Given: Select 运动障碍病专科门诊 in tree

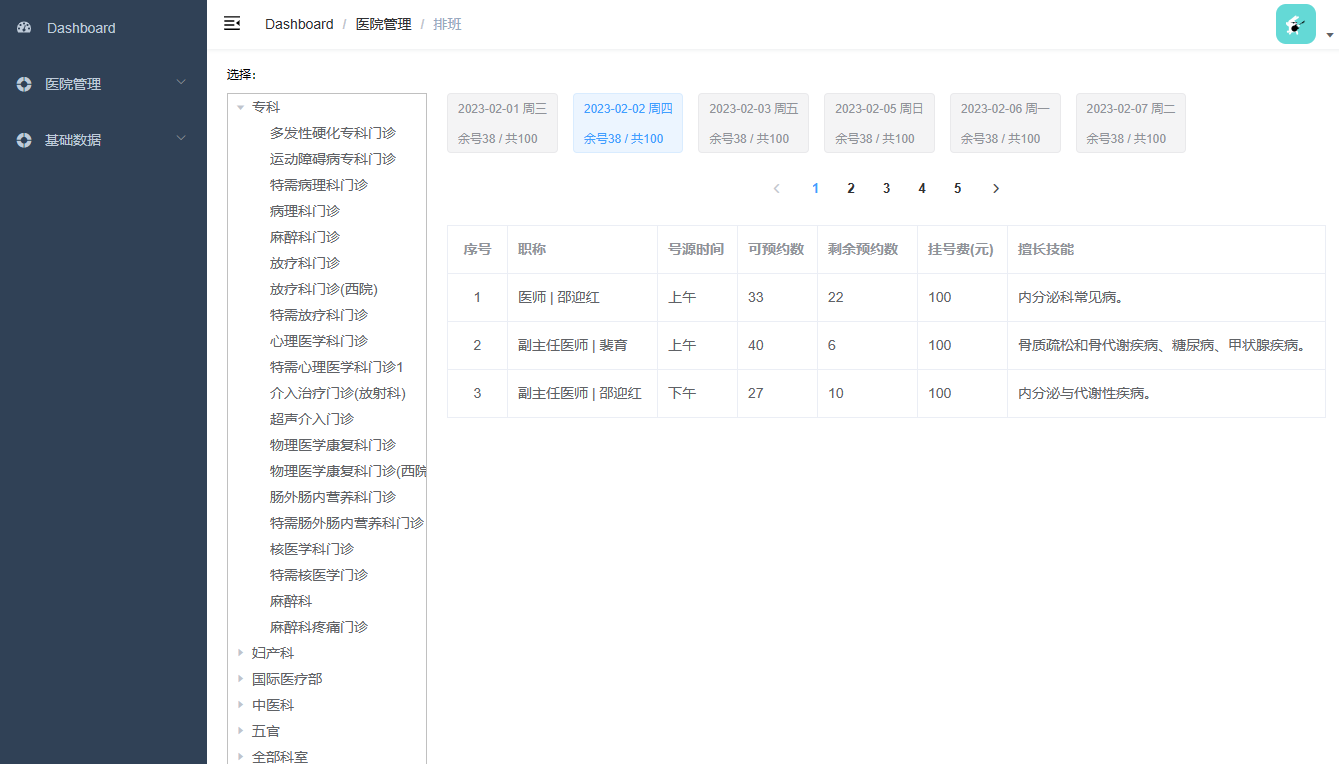Looking at the screenshot, I should pyautogui.click(x=333, y=159).
